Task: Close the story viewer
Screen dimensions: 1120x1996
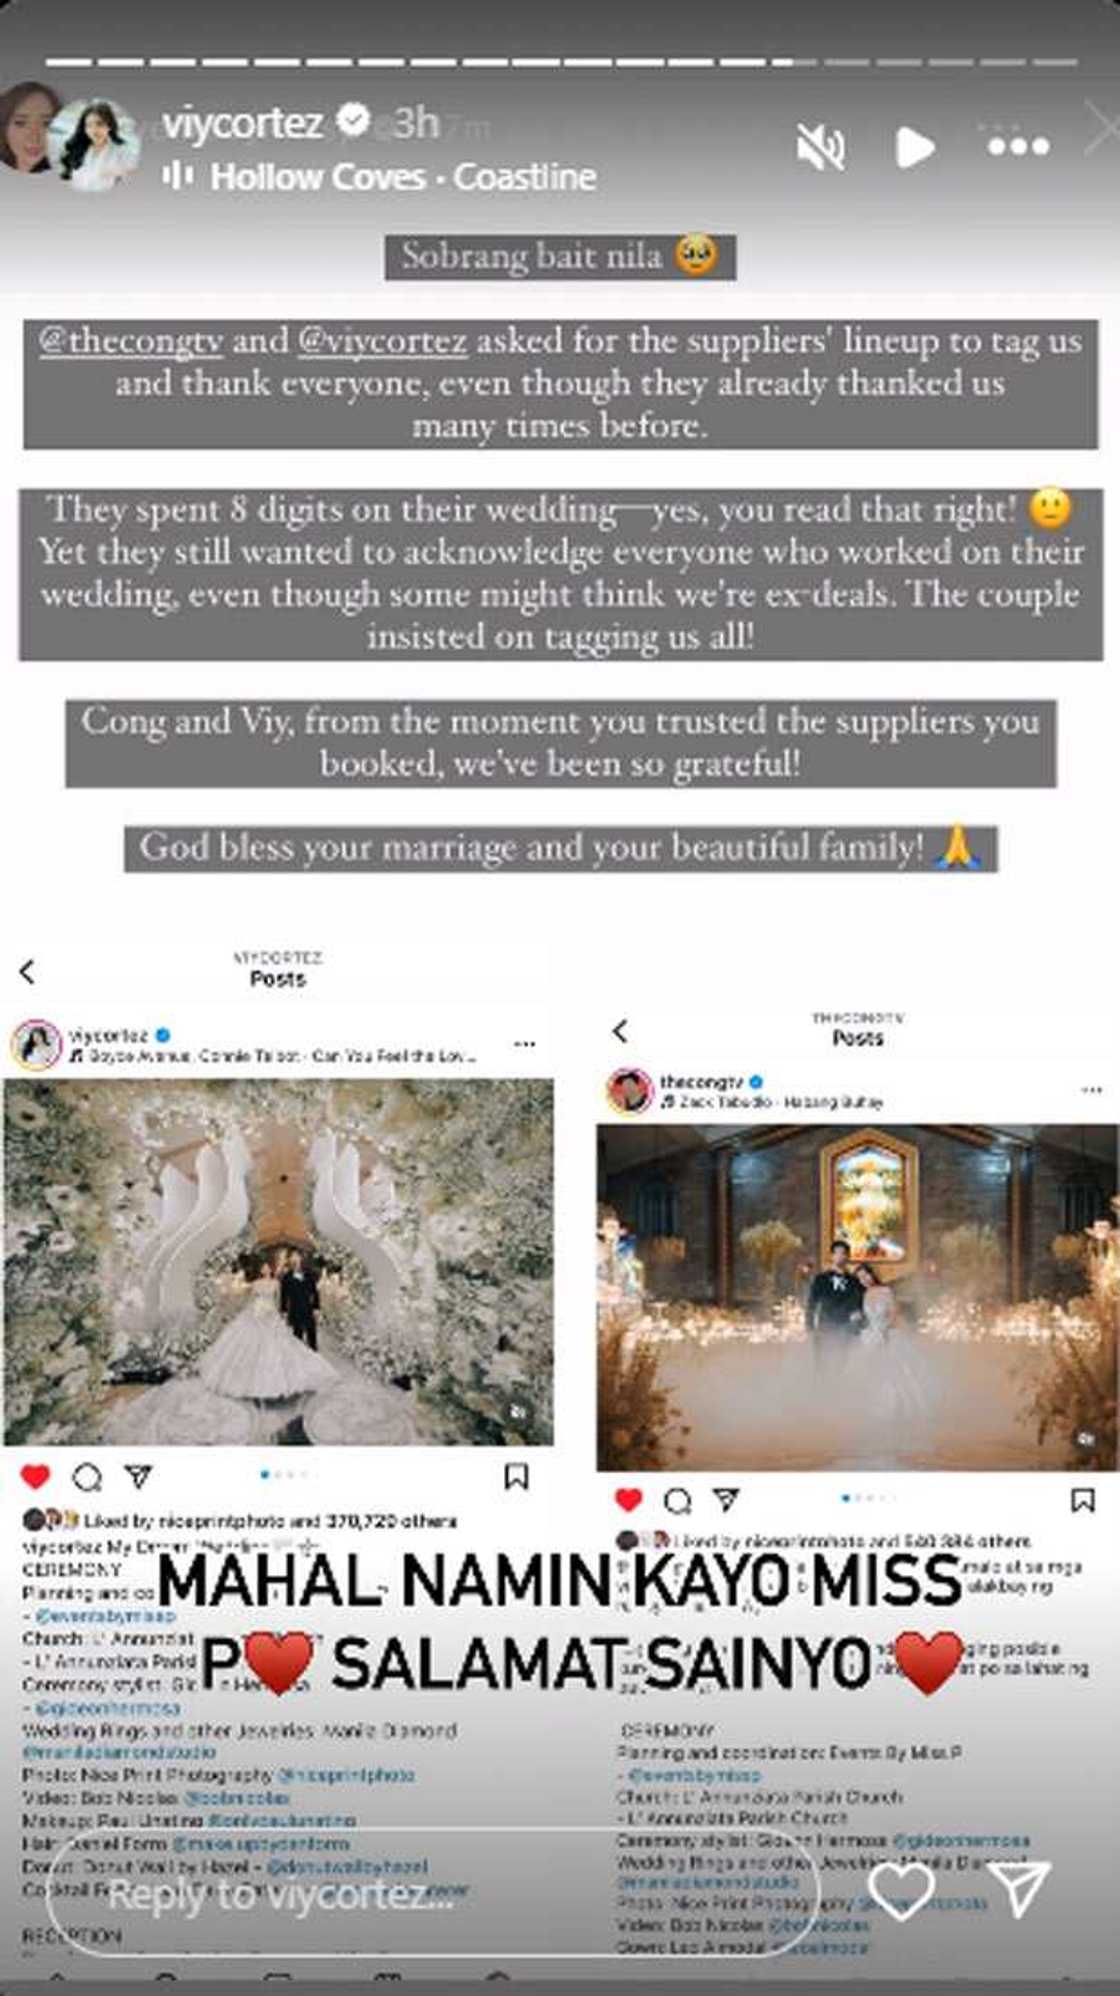Action: point(1102,130)
